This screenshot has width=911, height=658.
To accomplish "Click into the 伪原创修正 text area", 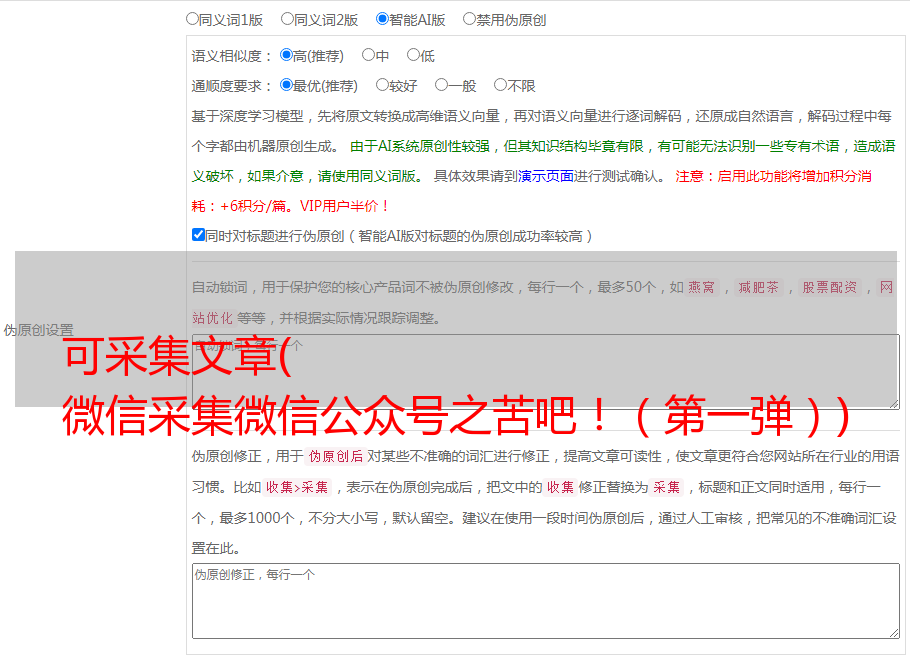I will click(x=546, y=601).
